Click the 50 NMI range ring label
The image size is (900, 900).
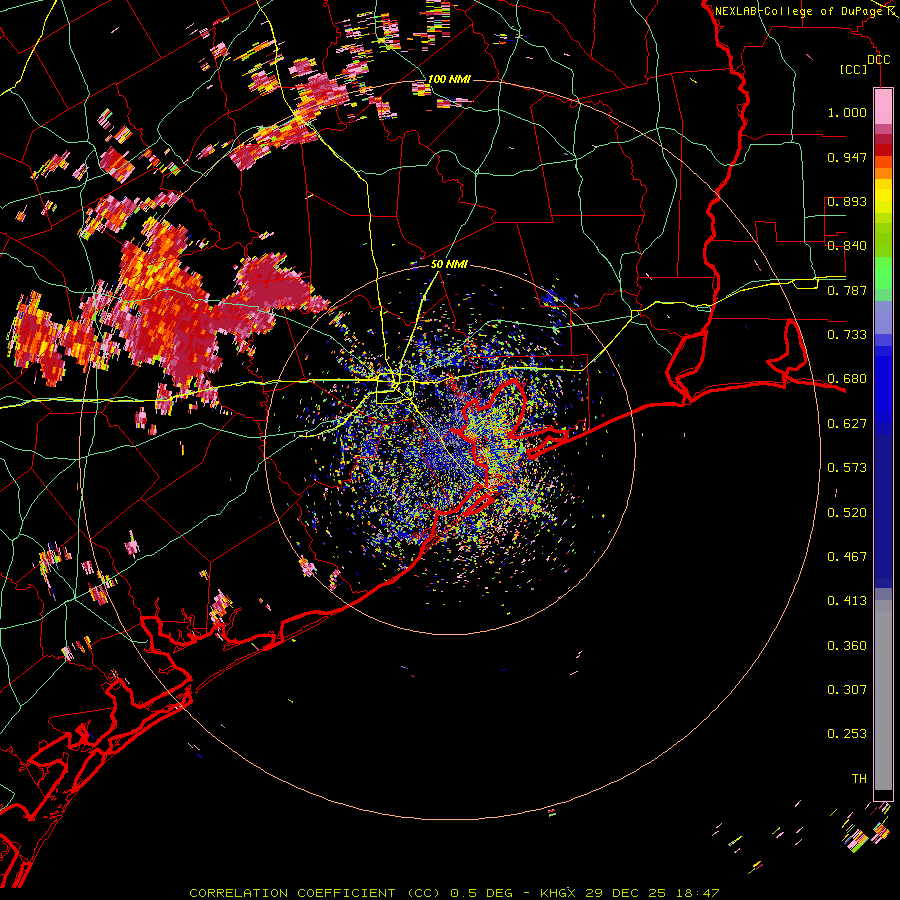click(449, 264)
